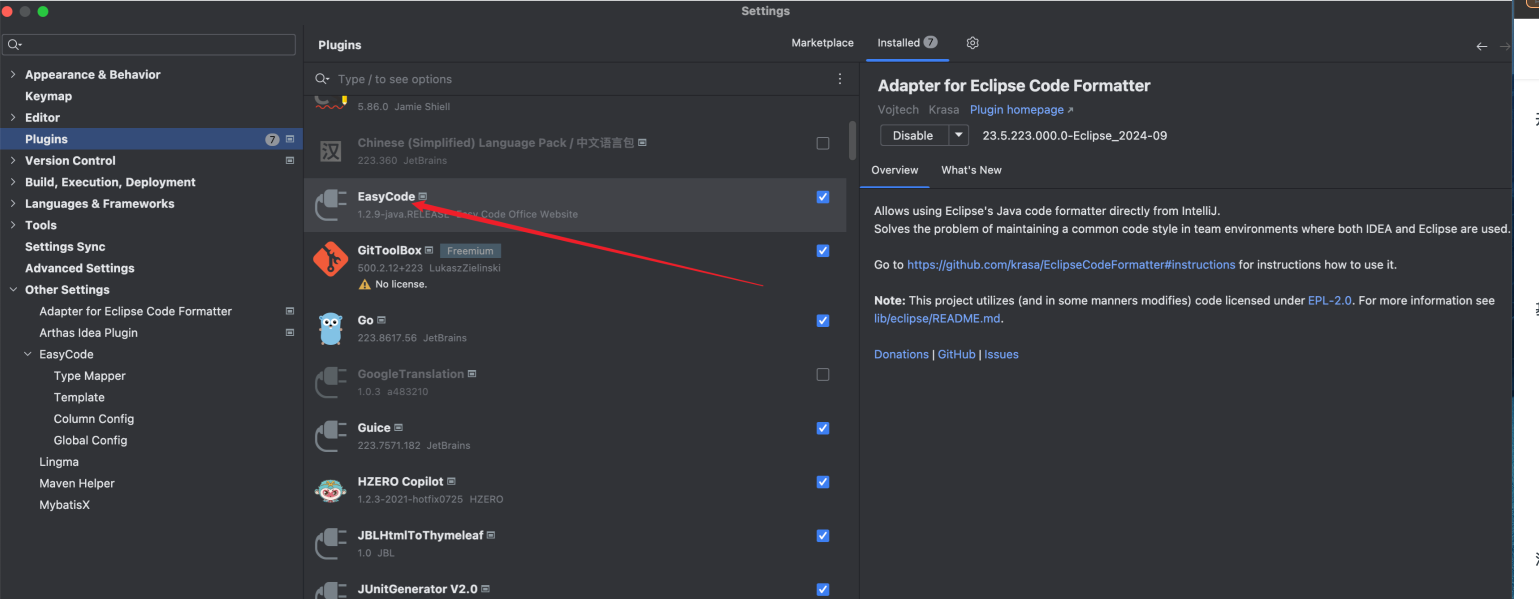The height and width of the screenshot is (599, 1539).
Task: Click the HZERO Copilot plugin icon
Action: point(331,490)
